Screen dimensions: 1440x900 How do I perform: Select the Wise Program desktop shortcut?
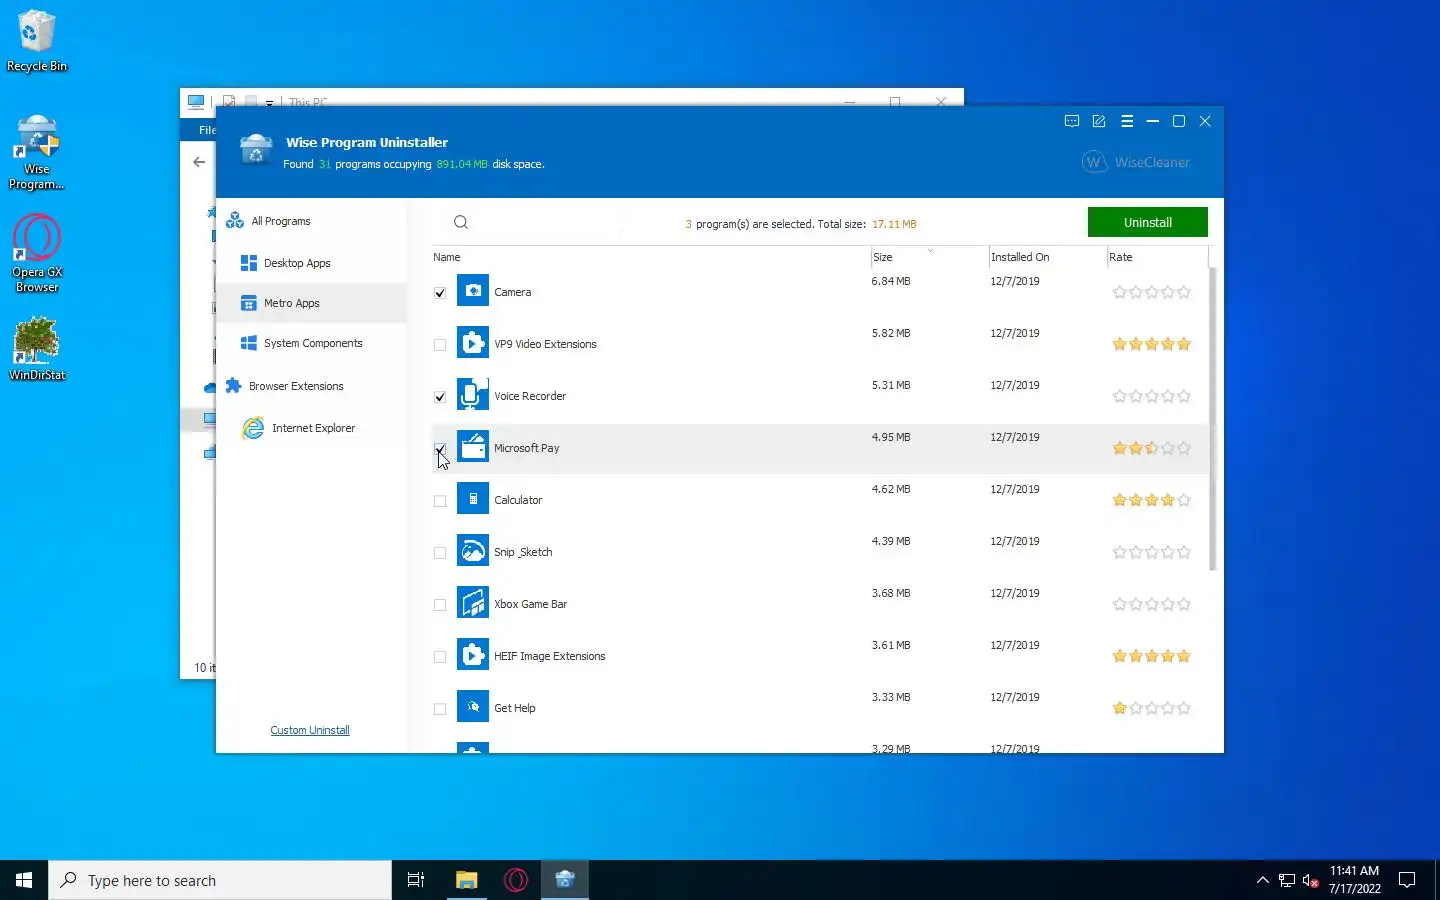37,152
